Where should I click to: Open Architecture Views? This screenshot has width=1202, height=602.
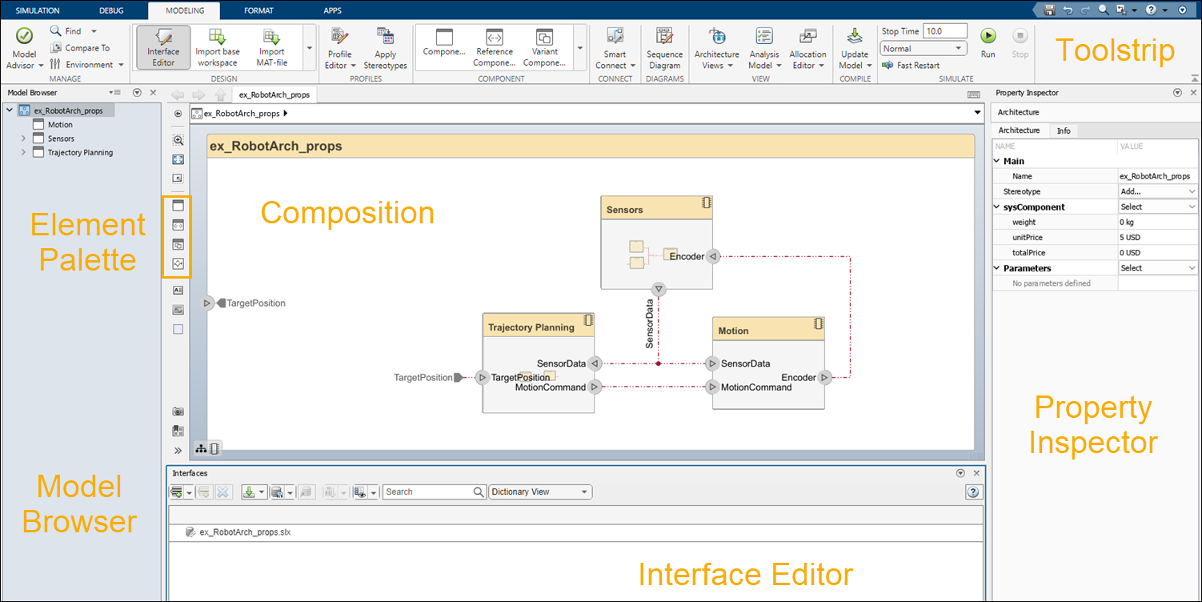(x=717, y=48)
